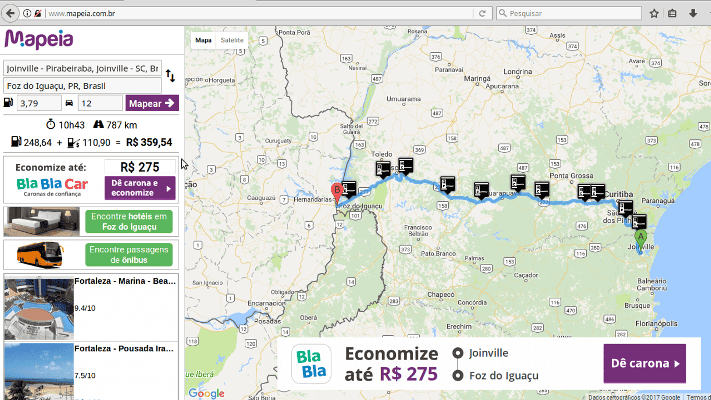This screenshot has height=400, width=711.
Task: Click the Joinville stop in banner
Action: pos(488,353)
